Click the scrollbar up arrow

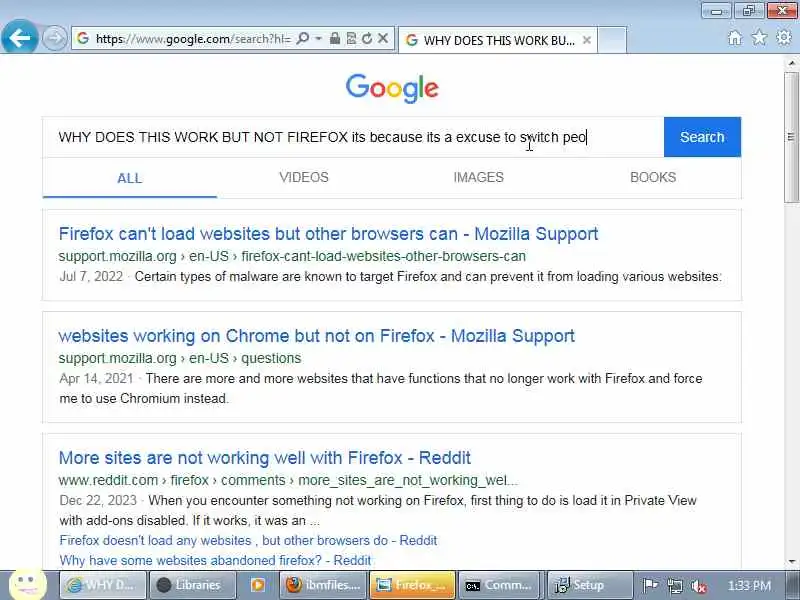point(791,63)
